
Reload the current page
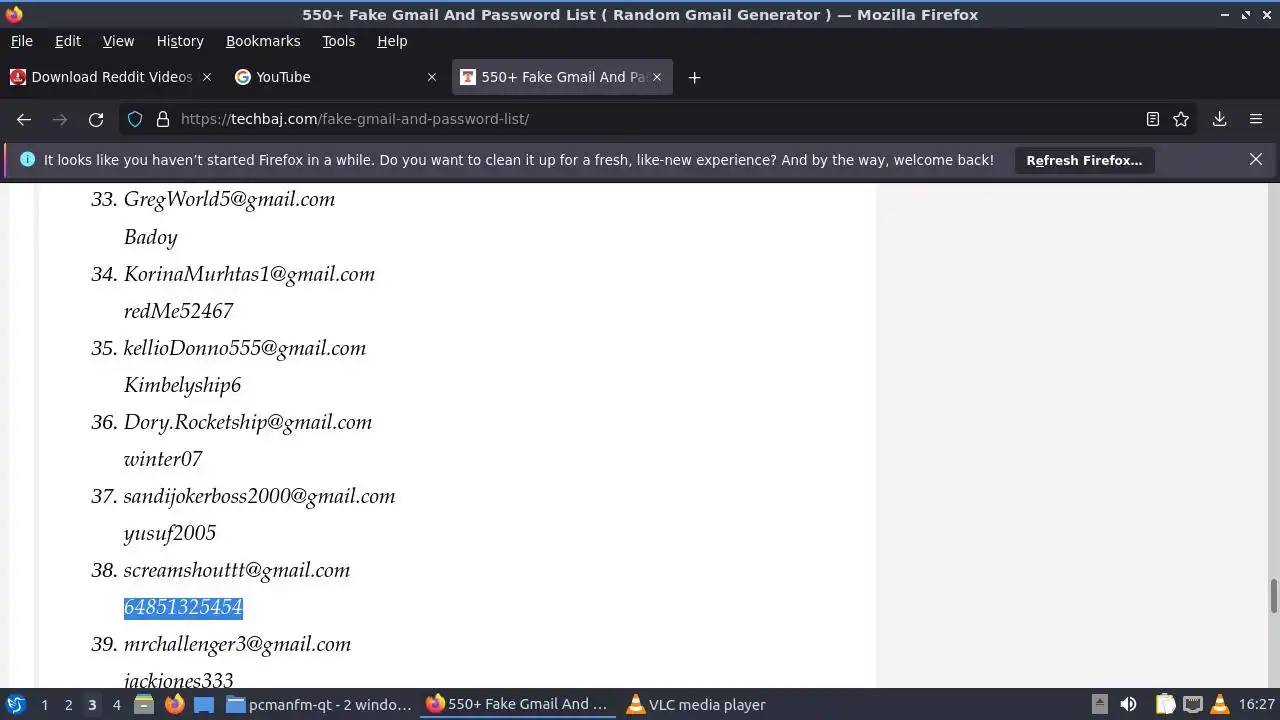96,119
